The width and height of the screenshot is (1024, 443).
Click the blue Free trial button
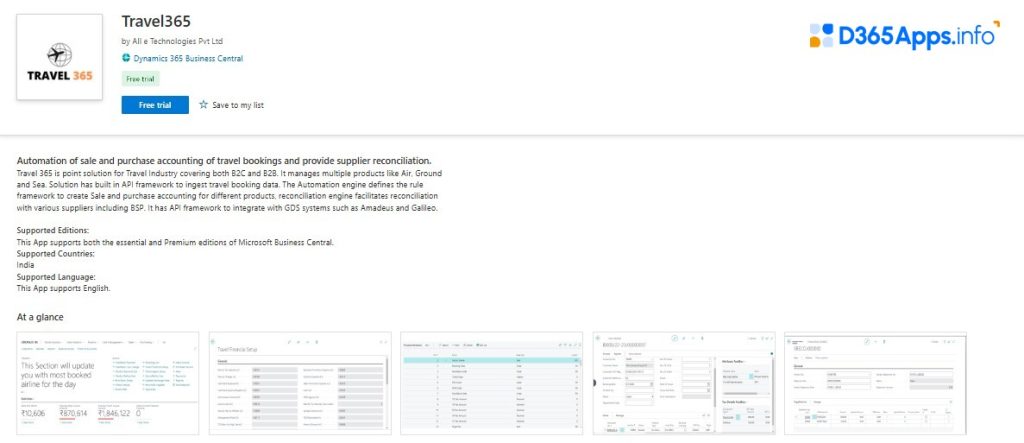(x=155, y=105)
